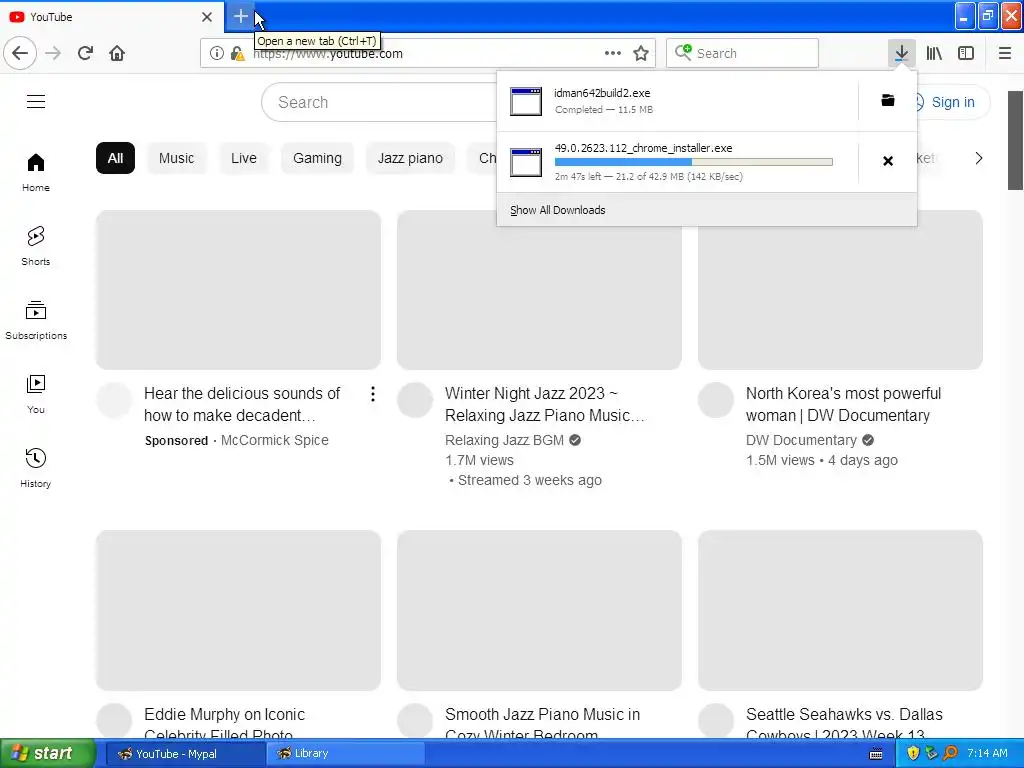Select the Gaming filter chip

pos(317,158)
